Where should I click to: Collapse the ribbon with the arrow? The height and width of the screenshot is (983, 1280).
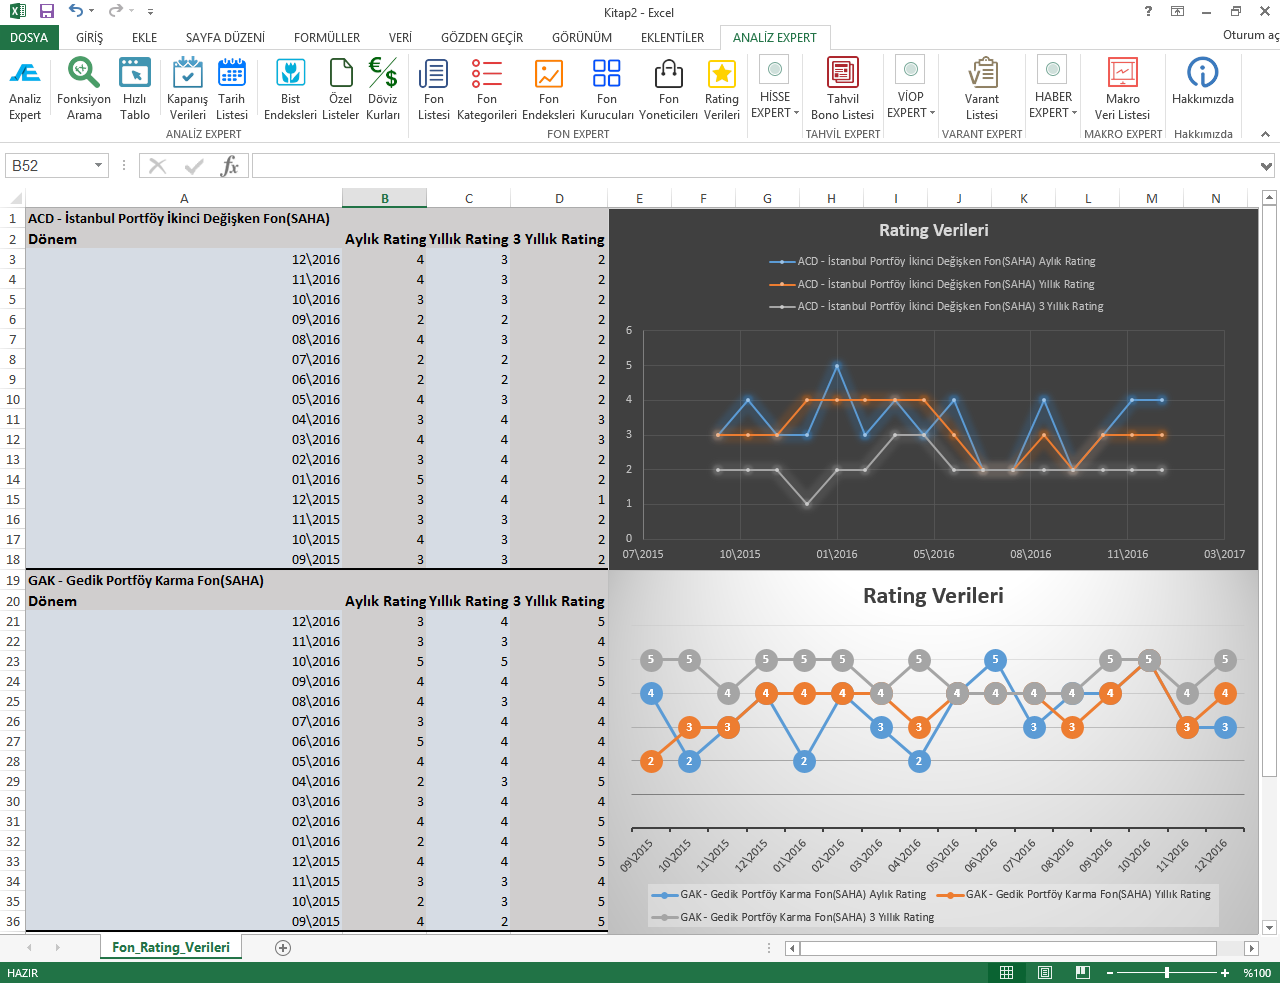(x=1265, y=134)
